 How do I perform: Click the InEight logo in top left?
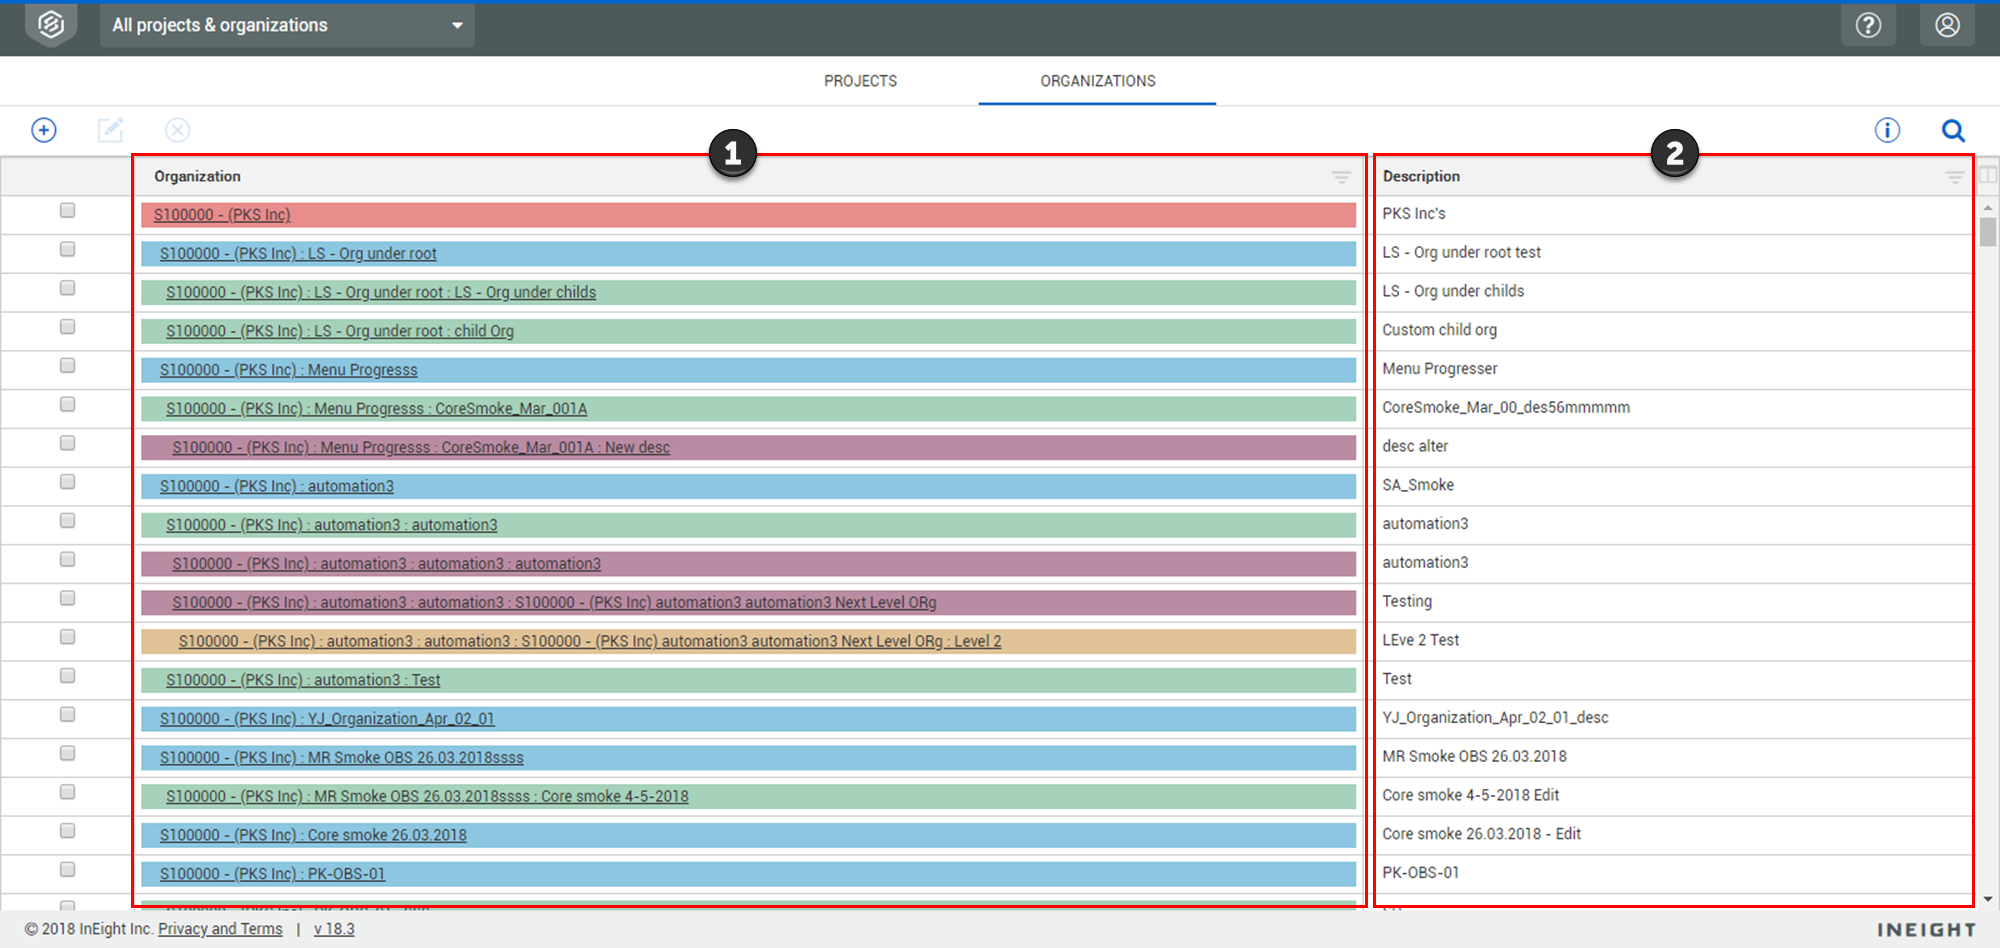49,25
